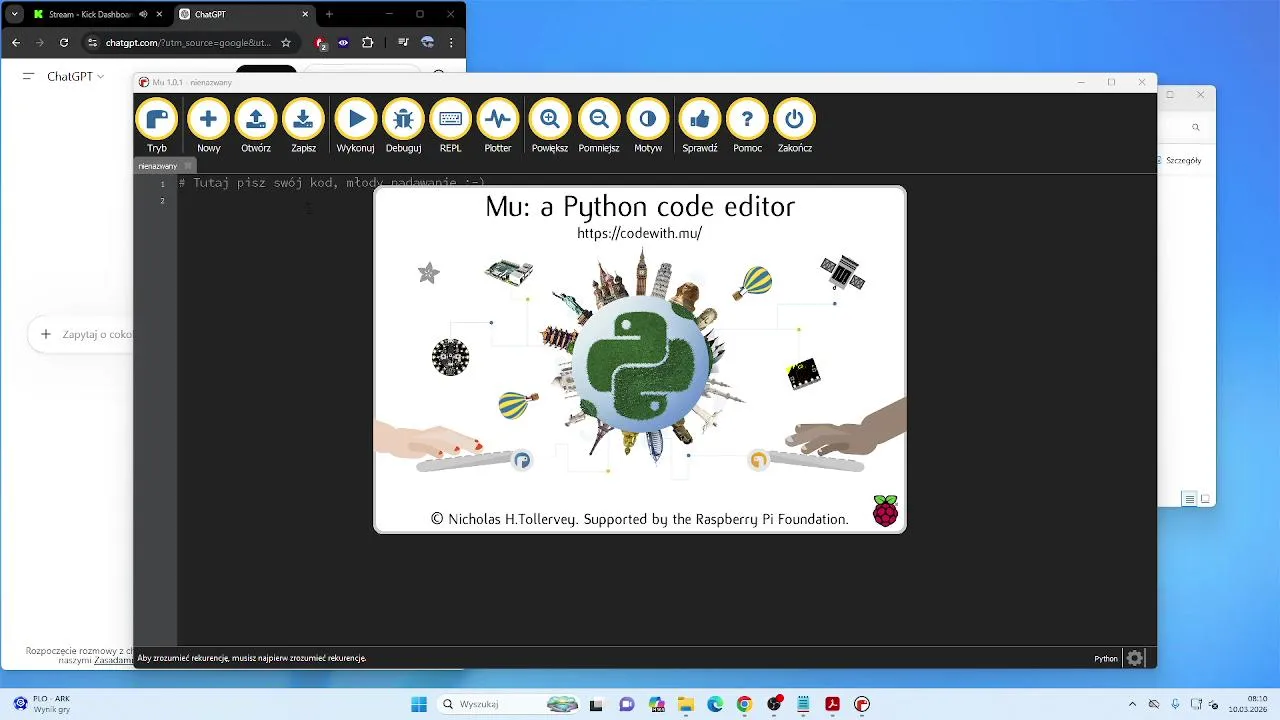Show hidden system tray icons
Screen dimensions: 1280x720
click(x=1132, y=704)
